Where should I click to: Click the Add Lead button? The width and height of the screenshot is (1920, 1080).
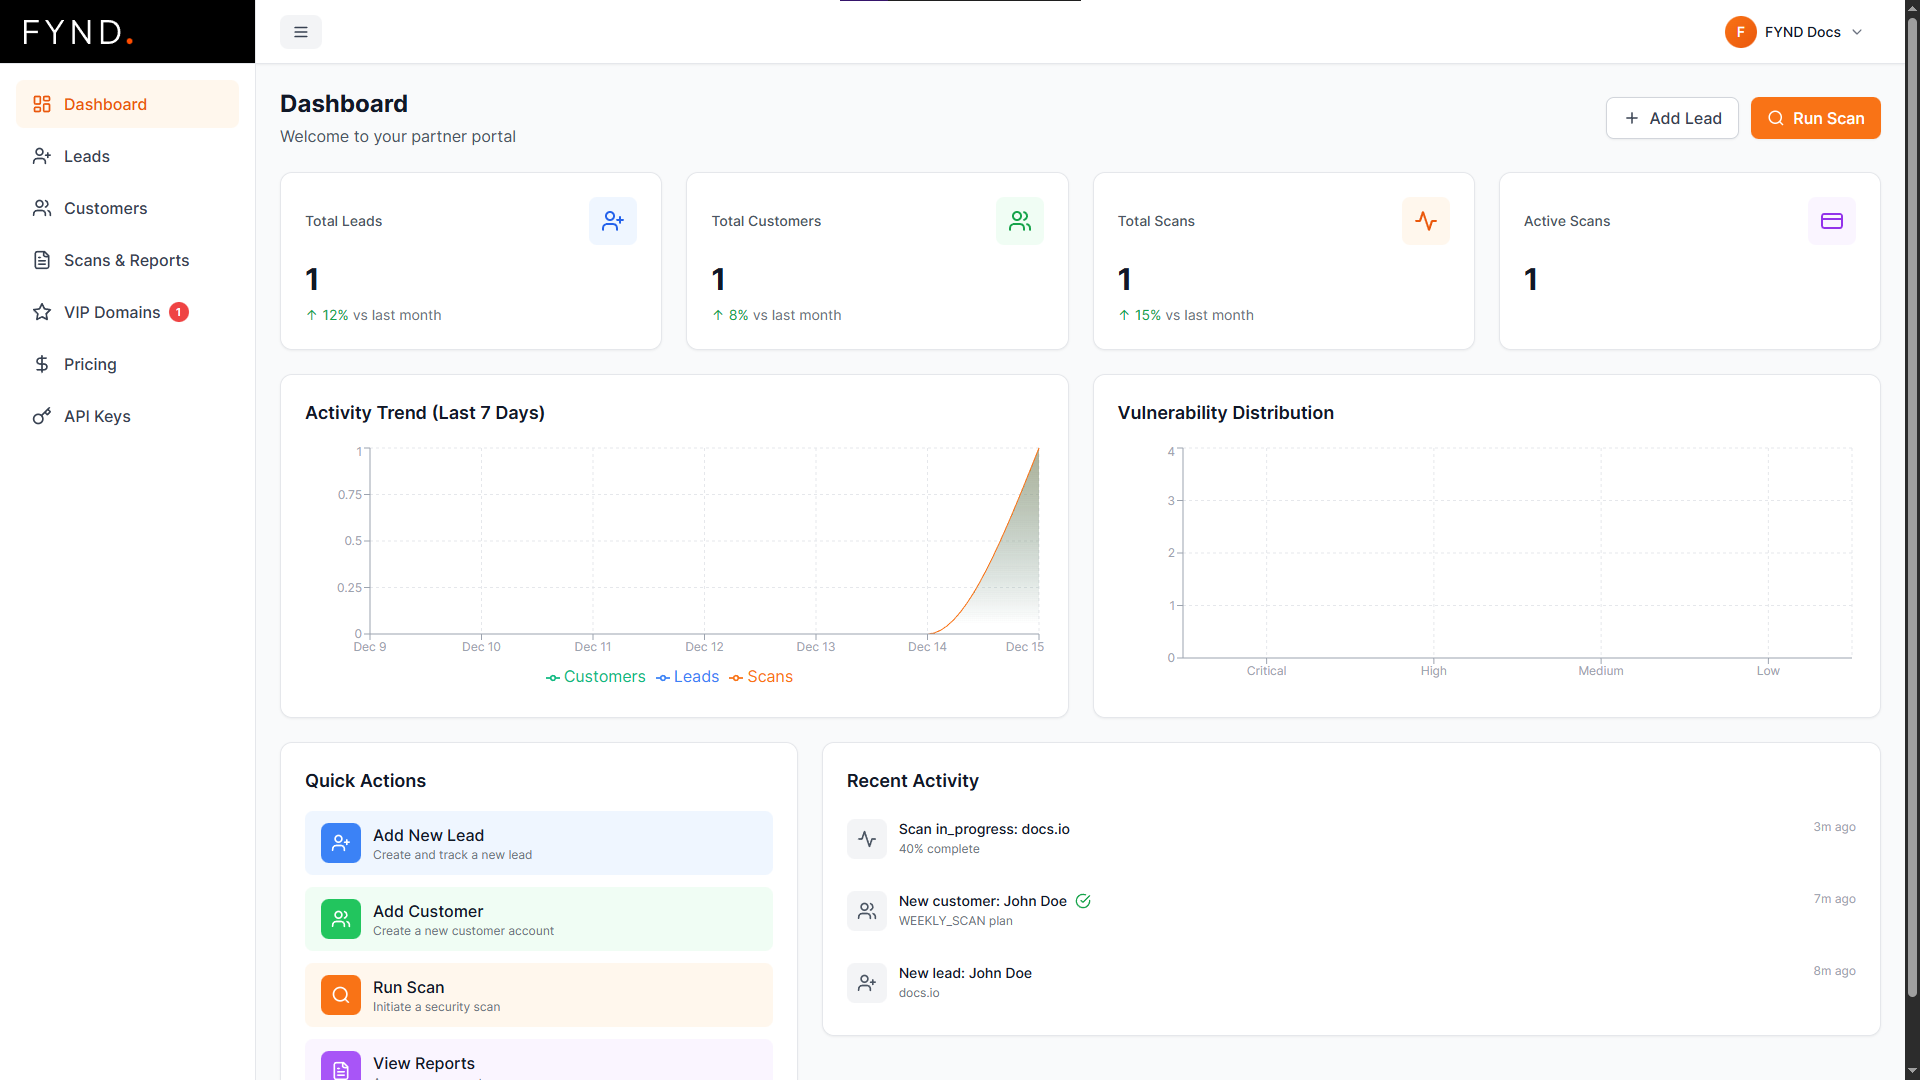(1672, 118)
